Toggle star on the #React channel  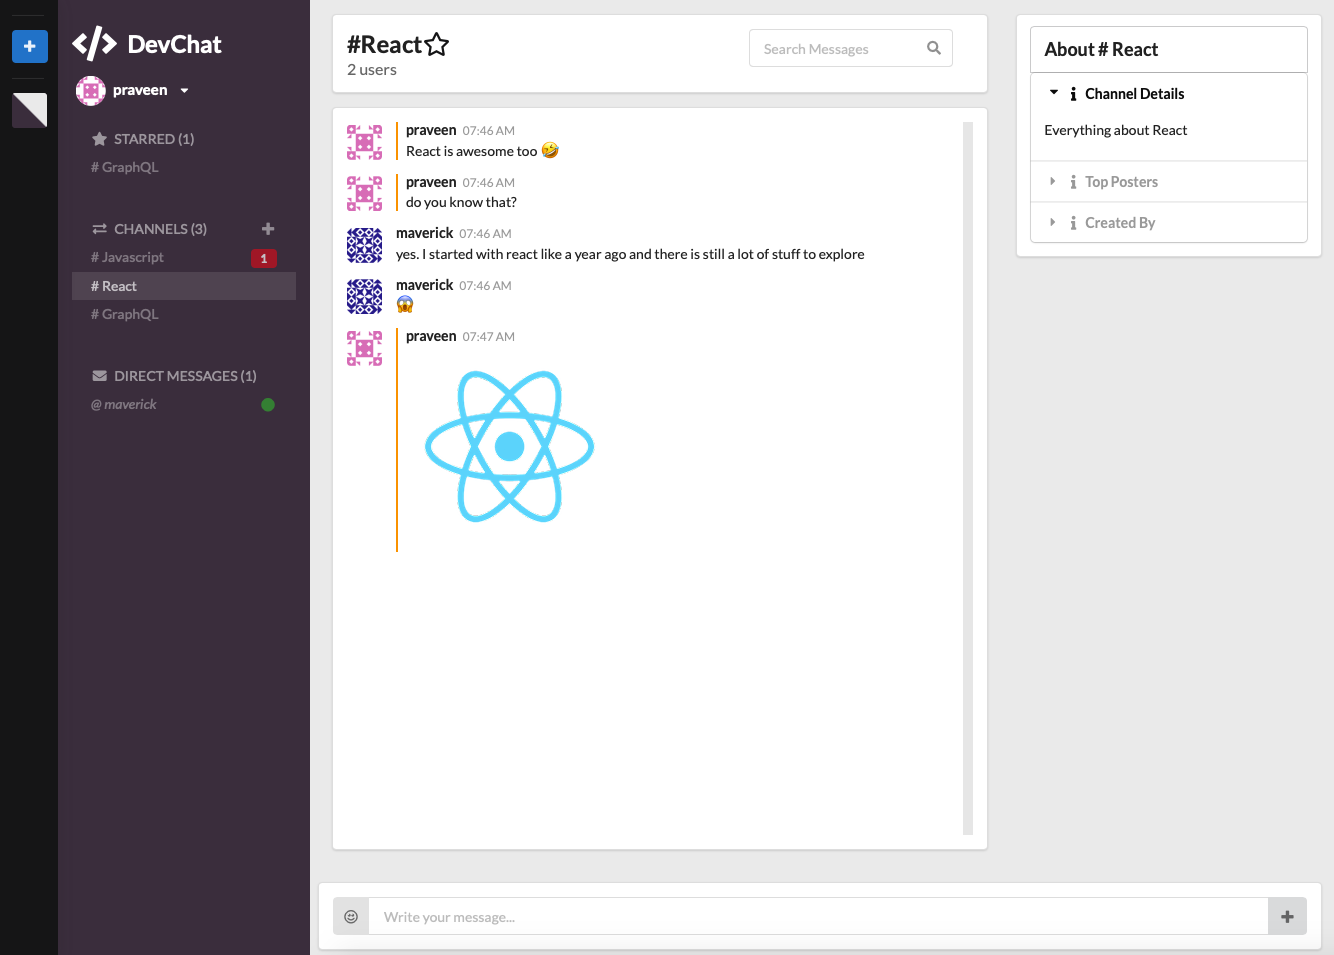pos(437,44)
